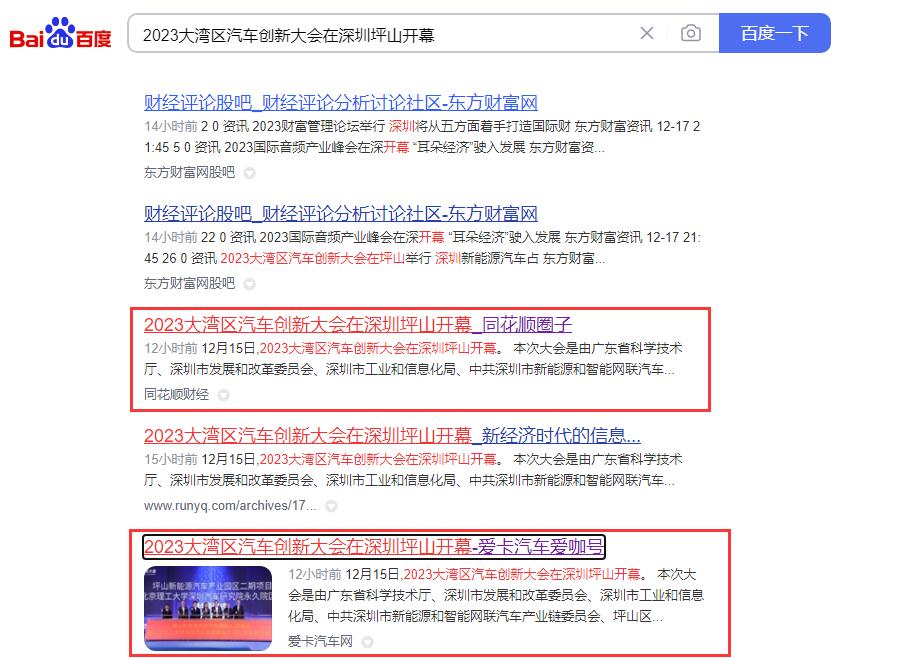Expand dropdown arrow beside second 东方财富网股吧 source
Image resolution: width=900 pixels, height=659 pixels.
pos(250,283)
